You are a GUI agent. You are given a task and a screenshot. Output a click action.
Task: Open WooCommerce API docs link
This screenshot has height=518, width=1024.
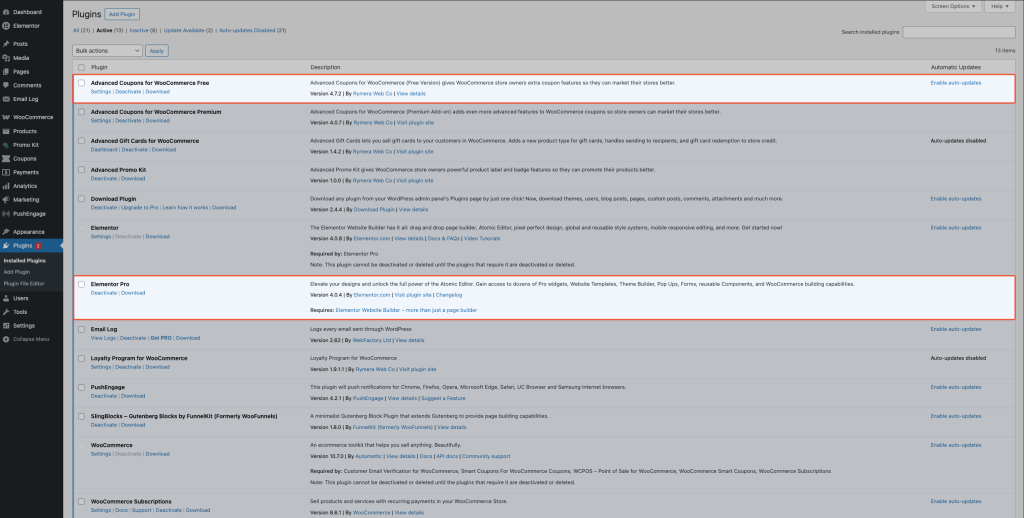click(x=447, y=456)
